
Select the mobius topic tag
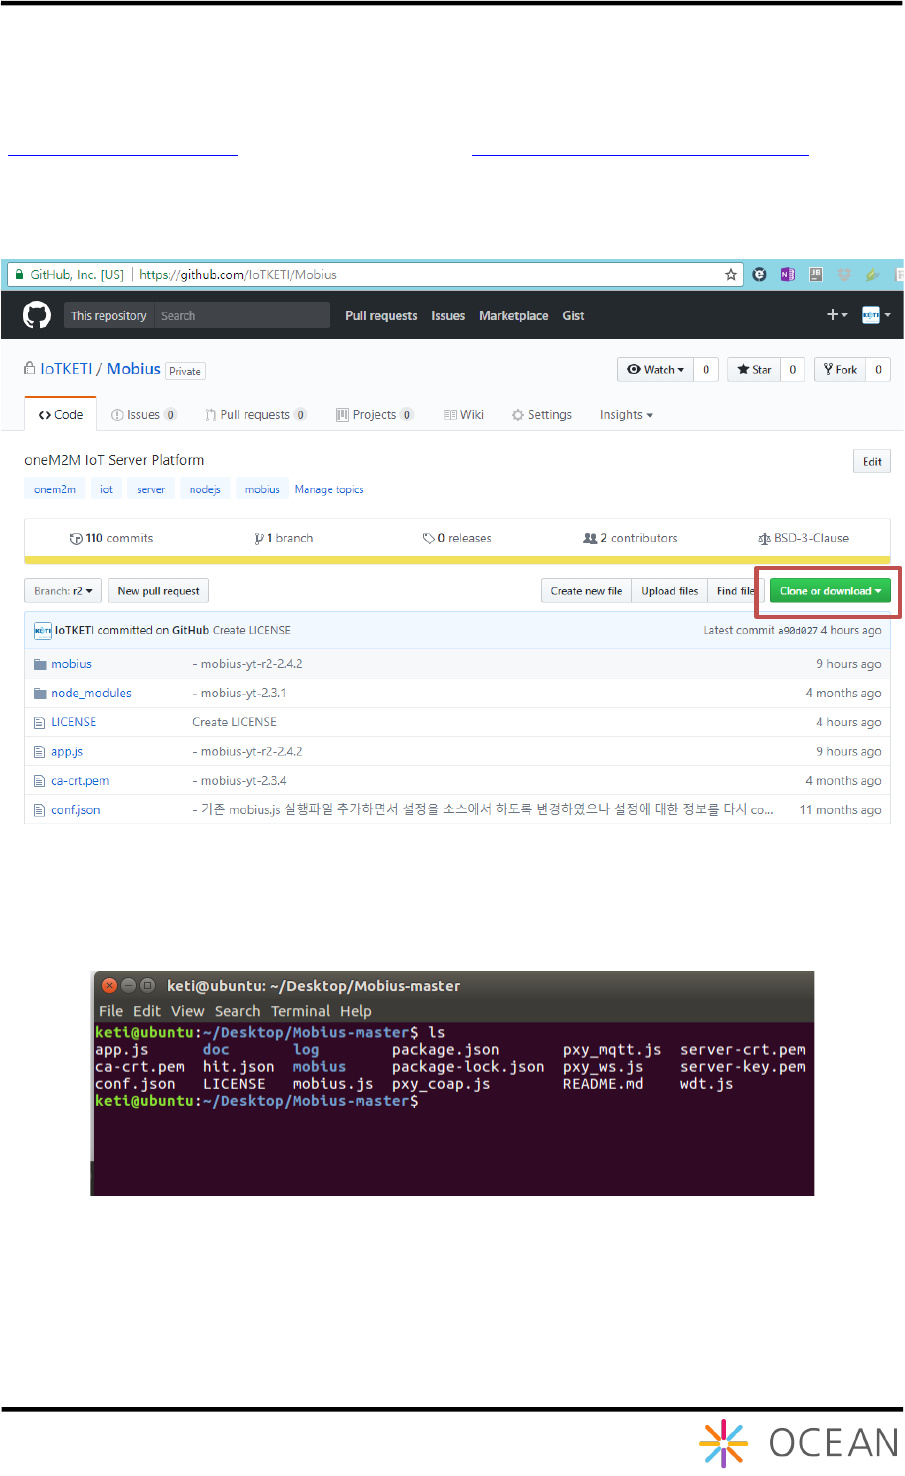pyautogui.click(x=262, y=489)
